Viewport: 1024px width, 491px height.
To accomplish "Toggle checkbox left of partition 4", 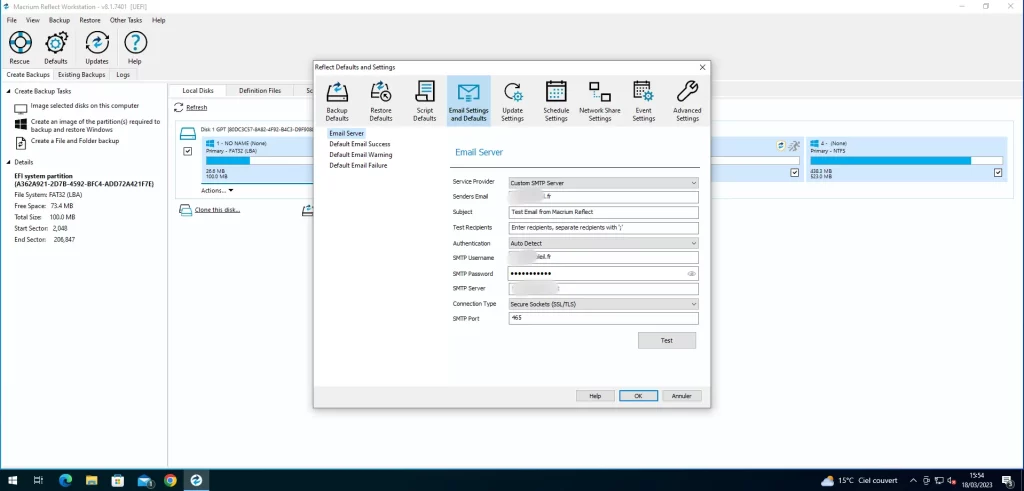I will pyautogui.click(x=795, y=172).
